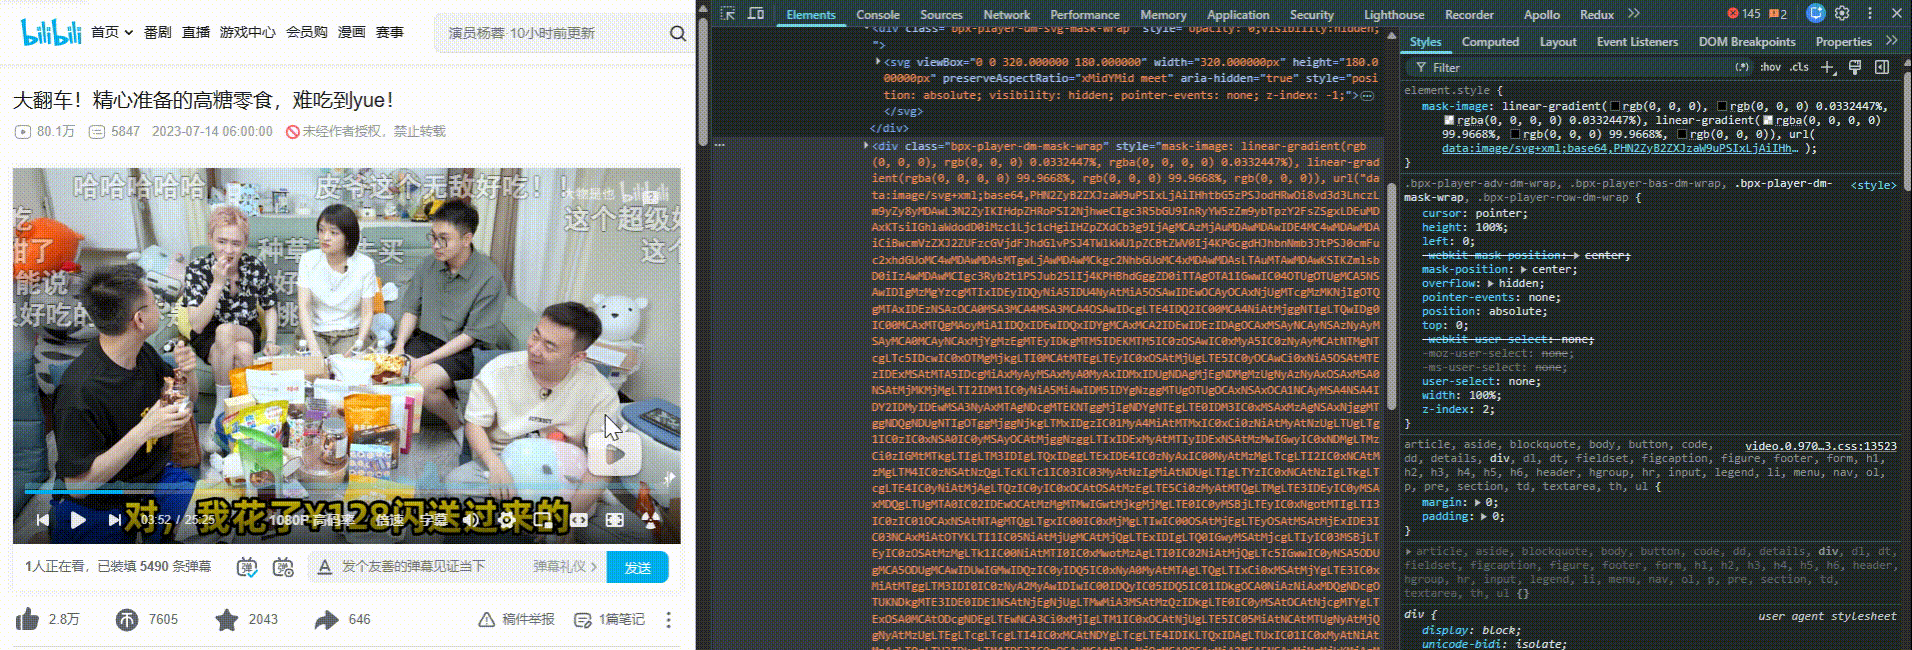The height and width of the screenshot is (650, 1912).
Task: Click the bilibili logo
Action: pyautogui.click(x=51, y=33)
